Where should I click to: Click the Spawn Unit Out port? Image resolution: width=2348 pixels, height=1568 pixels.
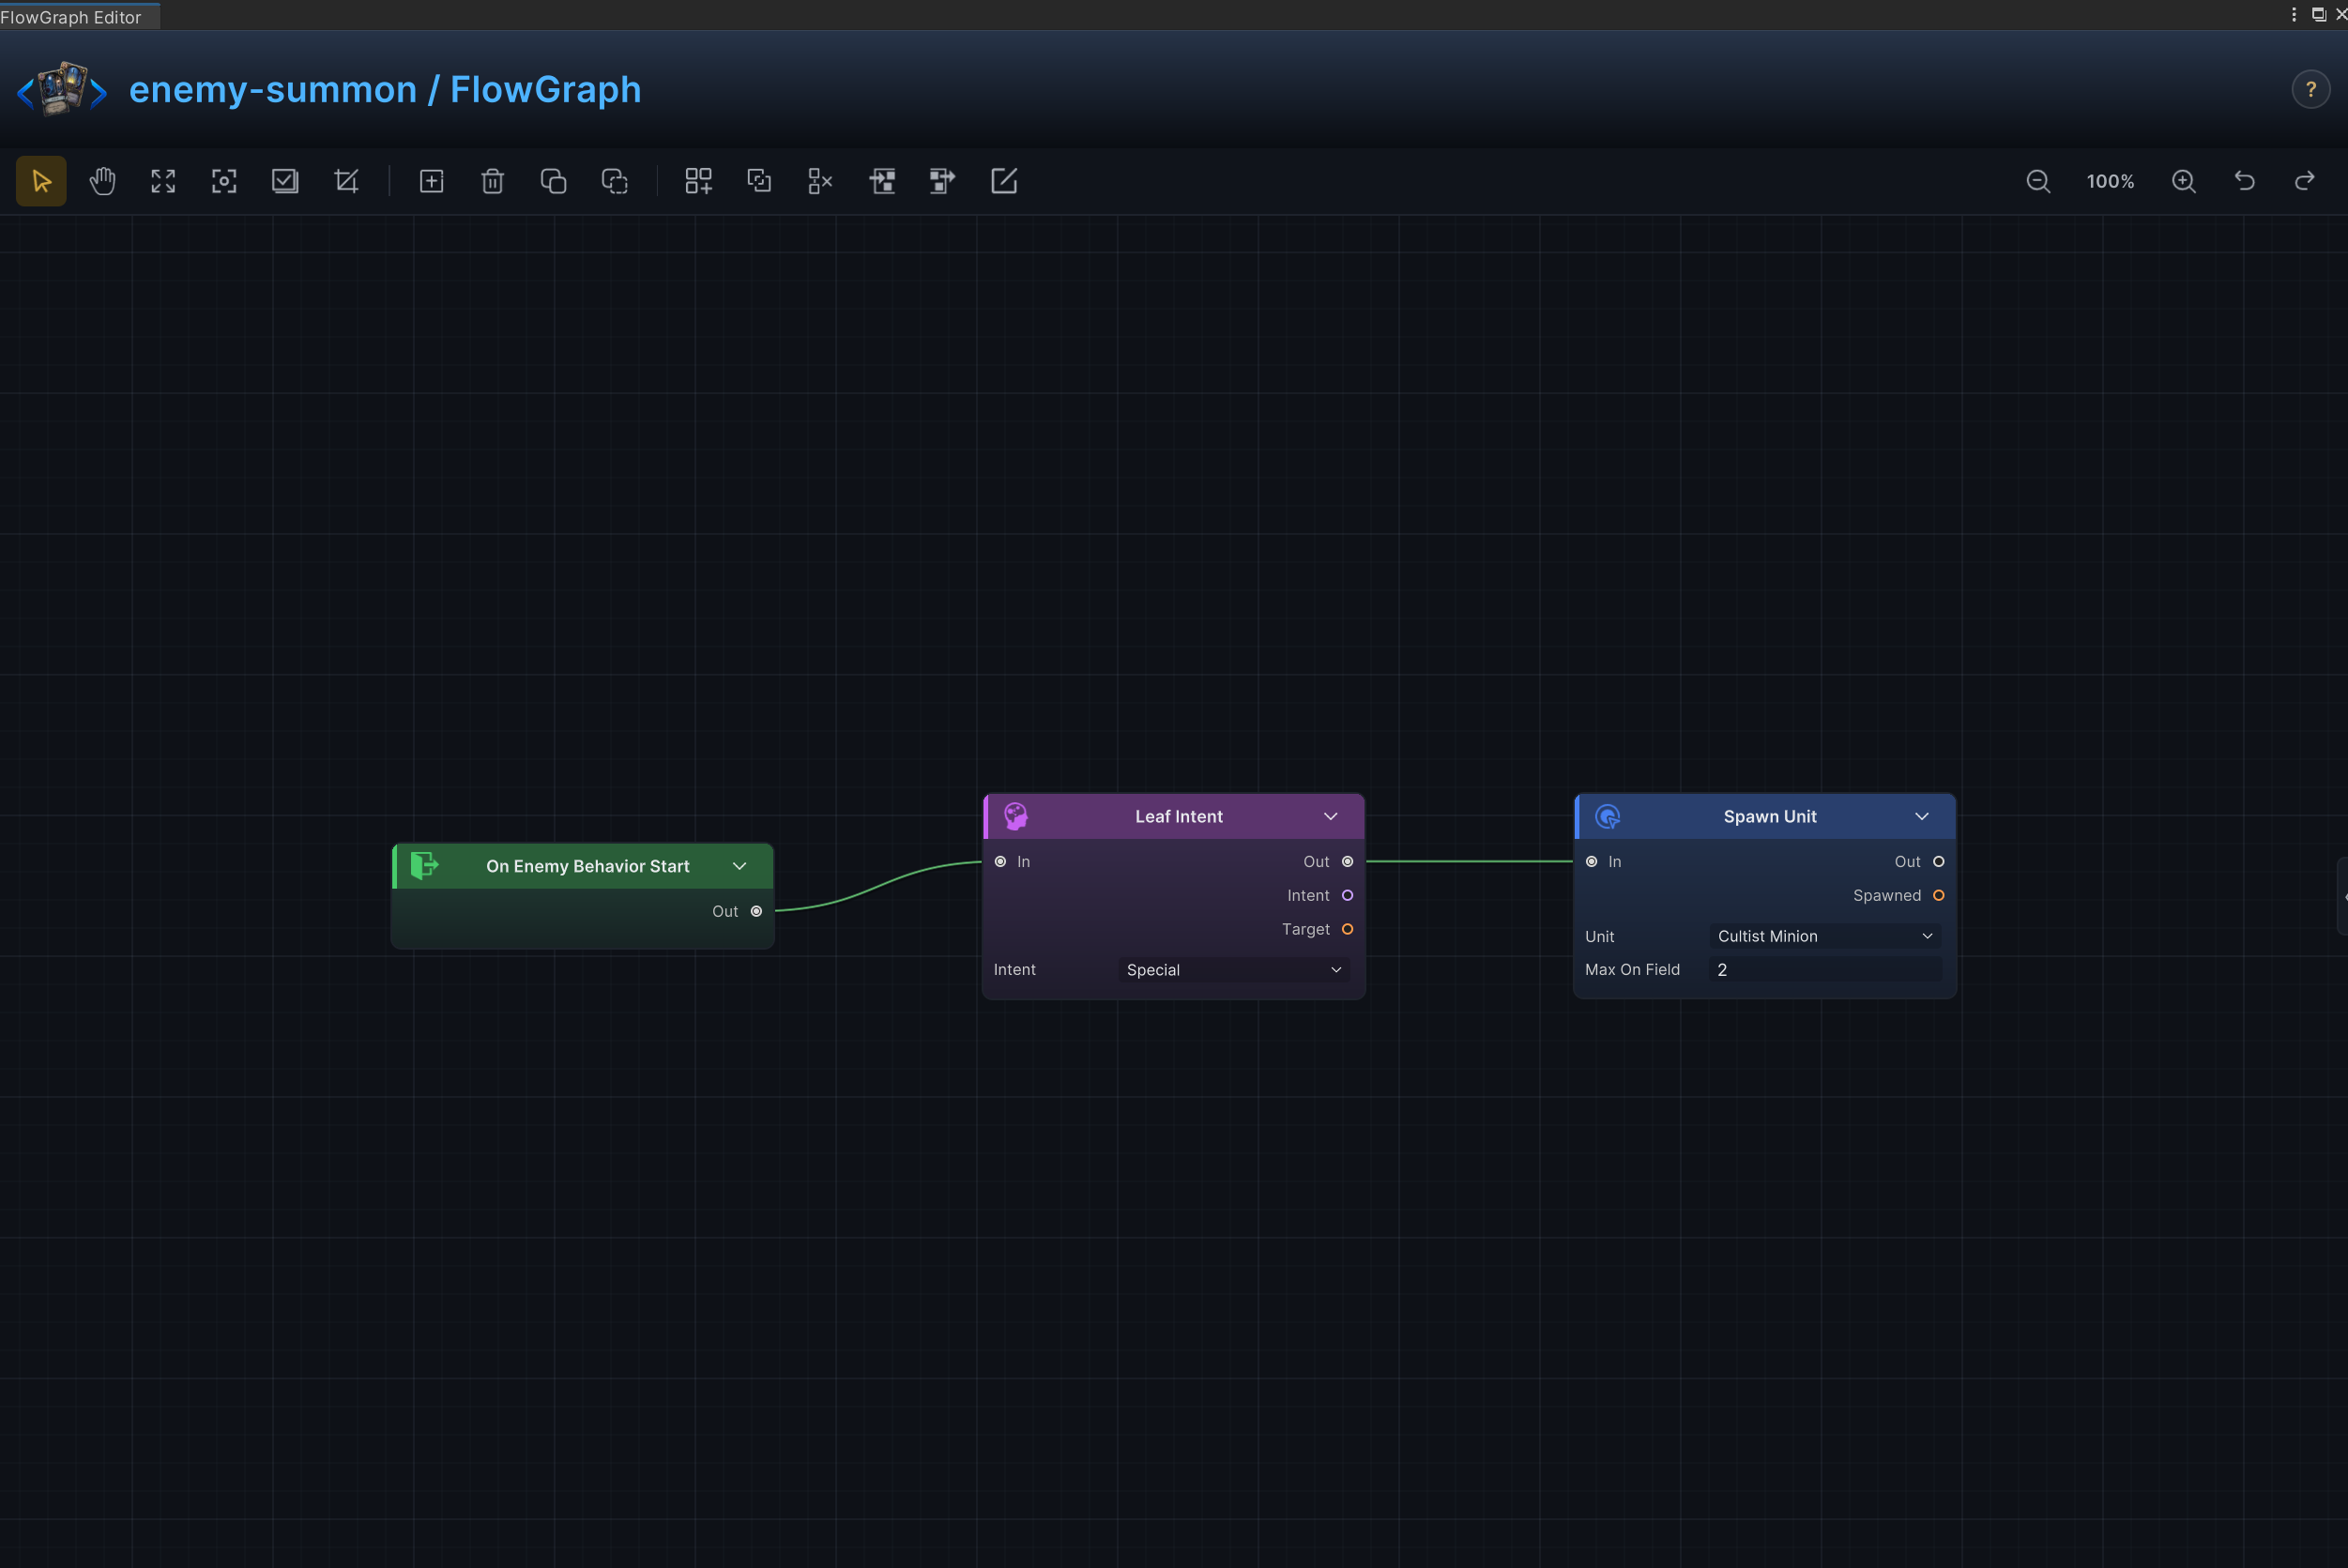[1938, 861]
